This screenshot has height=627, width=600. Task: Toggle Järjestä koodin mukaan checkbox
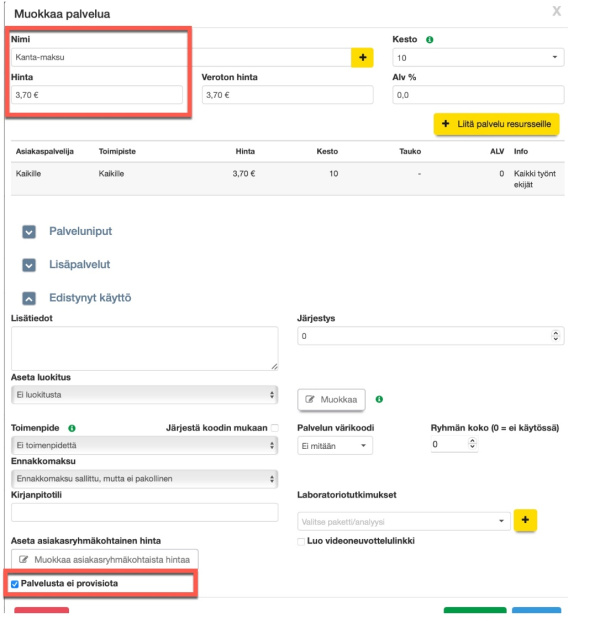click(x=274, y=428)
